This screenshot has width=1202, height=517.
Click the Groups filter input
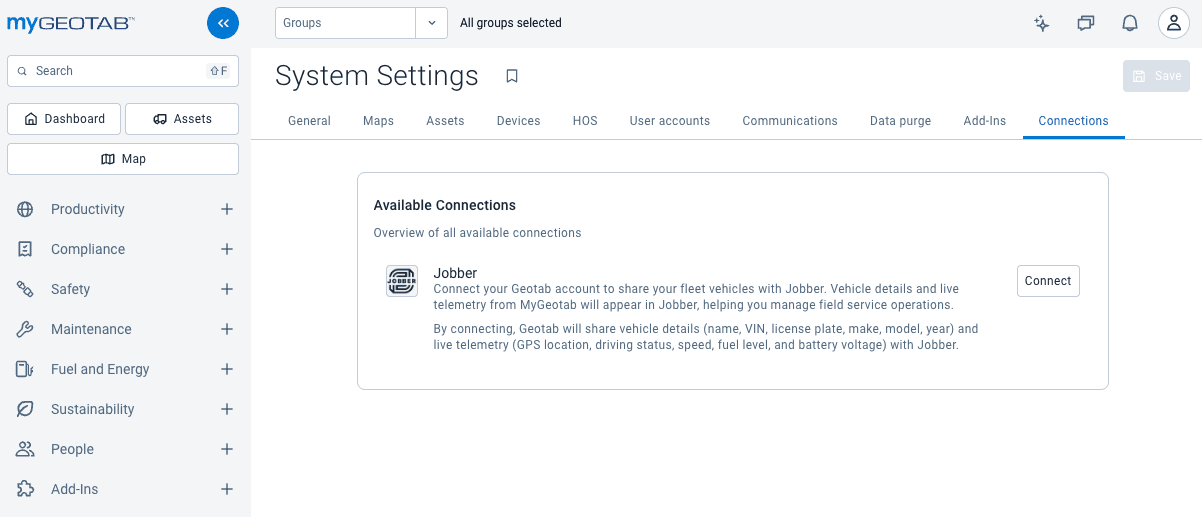pos(345,23)
